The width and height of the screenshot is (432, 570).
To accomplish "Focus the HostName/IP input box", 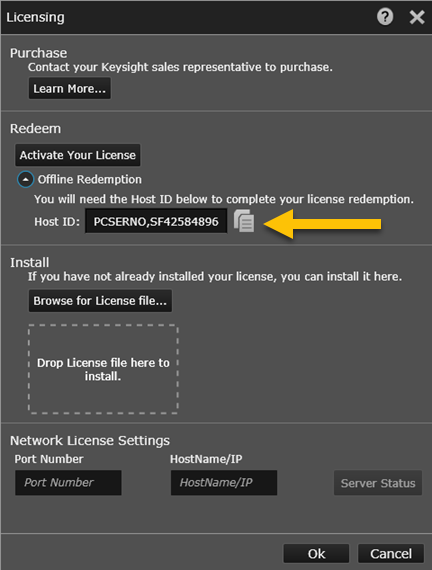I will point(224,483).
